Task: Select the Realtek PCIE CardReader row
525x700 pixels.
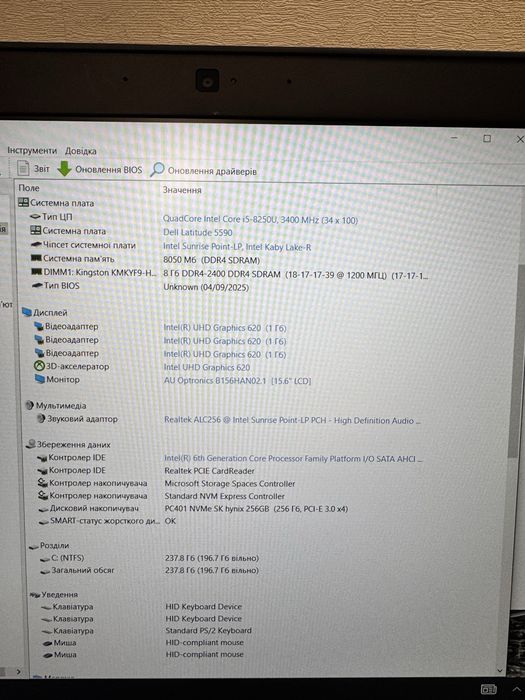Action: [x=209, y=471]
